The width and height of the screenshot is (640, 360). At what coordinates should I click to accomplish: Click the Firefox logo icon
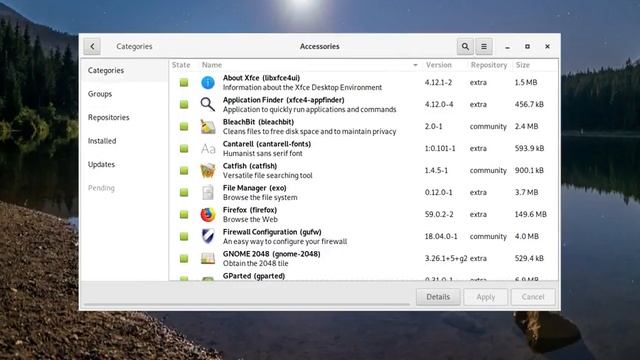point(208,215)
